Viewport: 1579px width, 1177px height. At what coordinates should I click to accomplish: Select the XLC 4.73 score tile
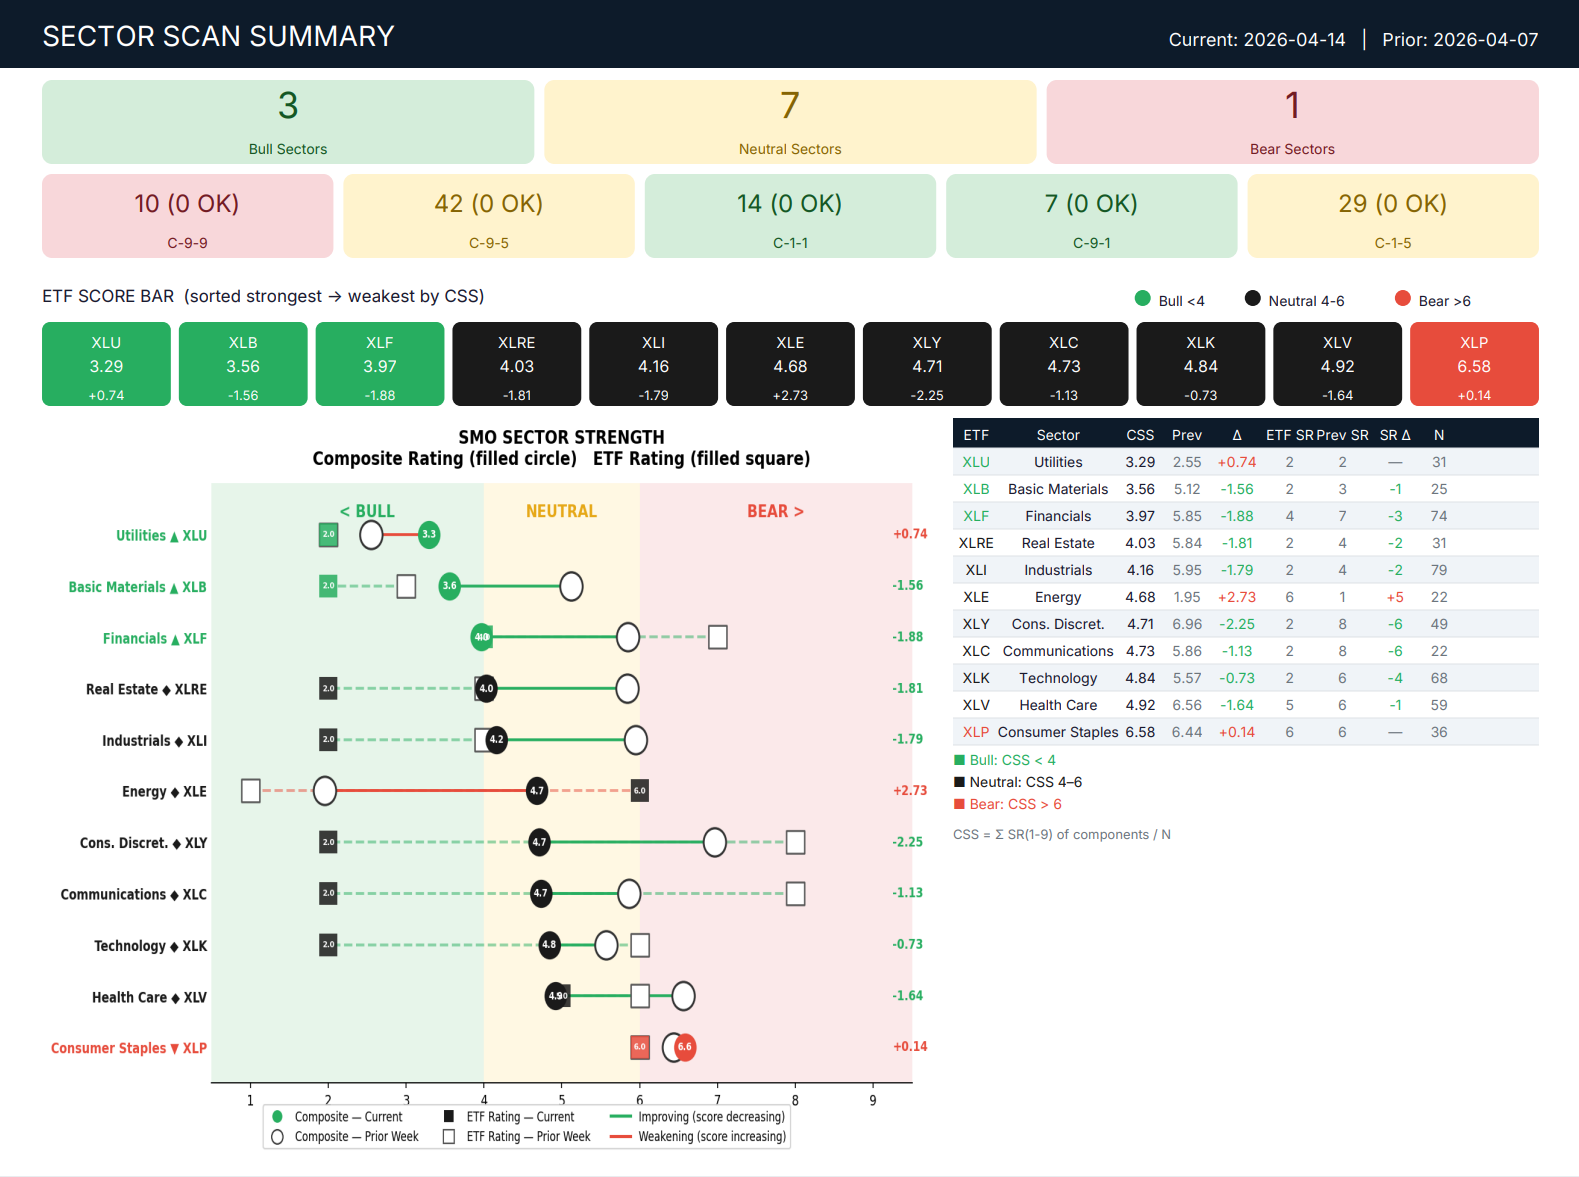[1064, 364]
